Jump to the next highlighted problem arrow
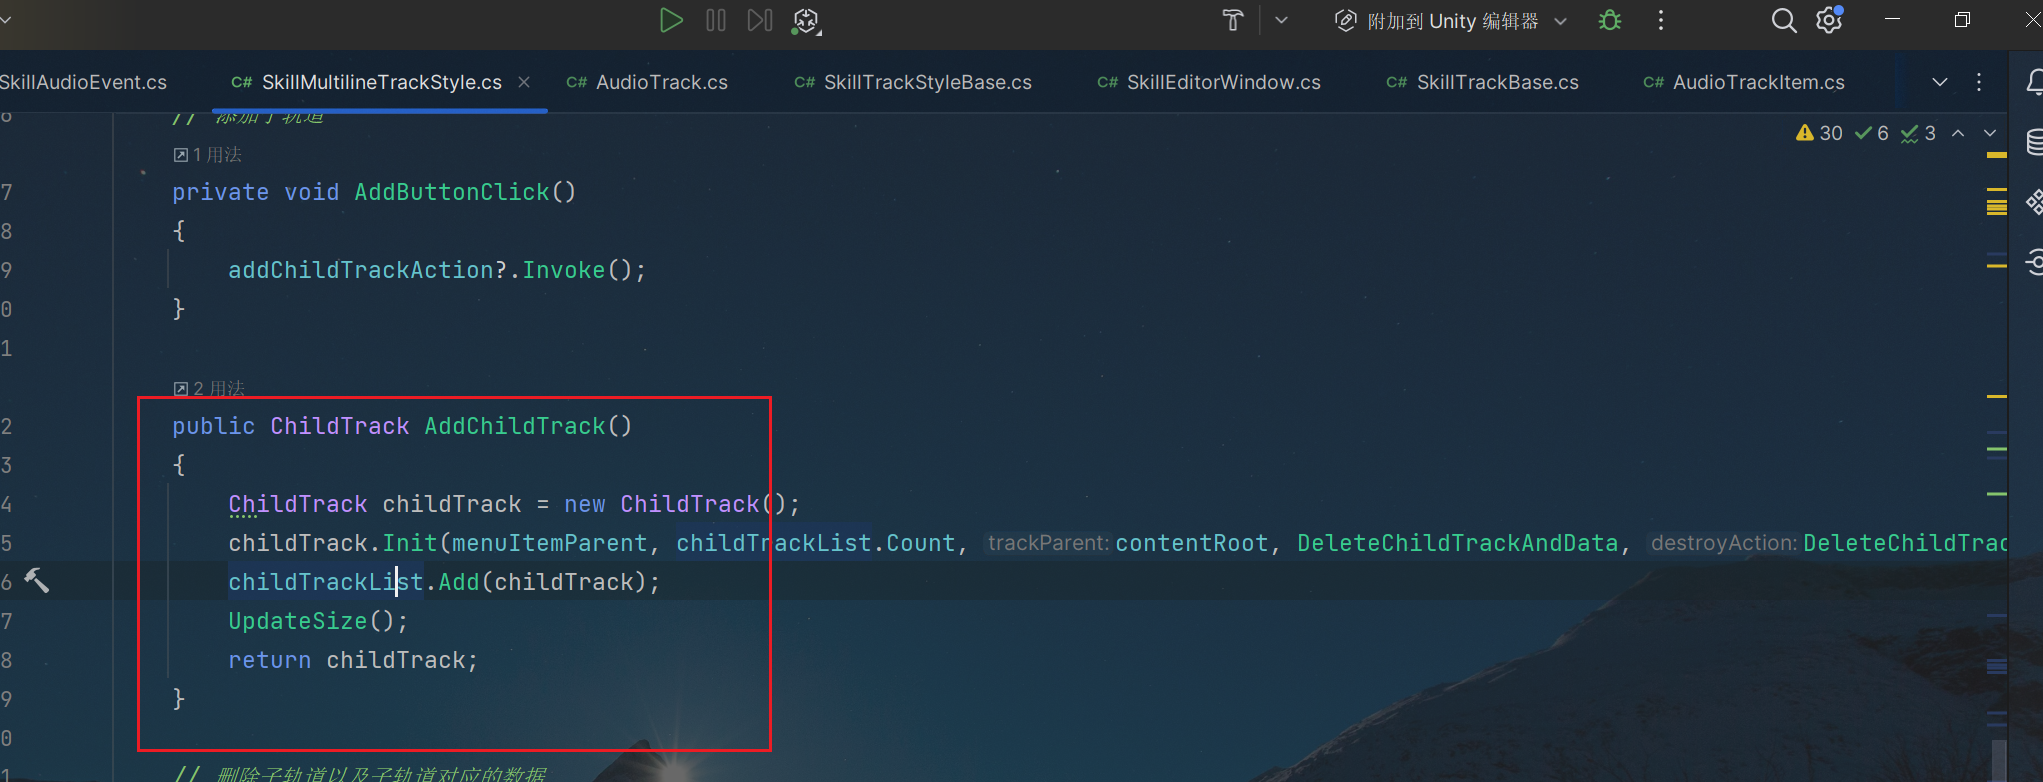Image resolution: width=2043 pixels, height=782 pixels. coord(1990,133)
